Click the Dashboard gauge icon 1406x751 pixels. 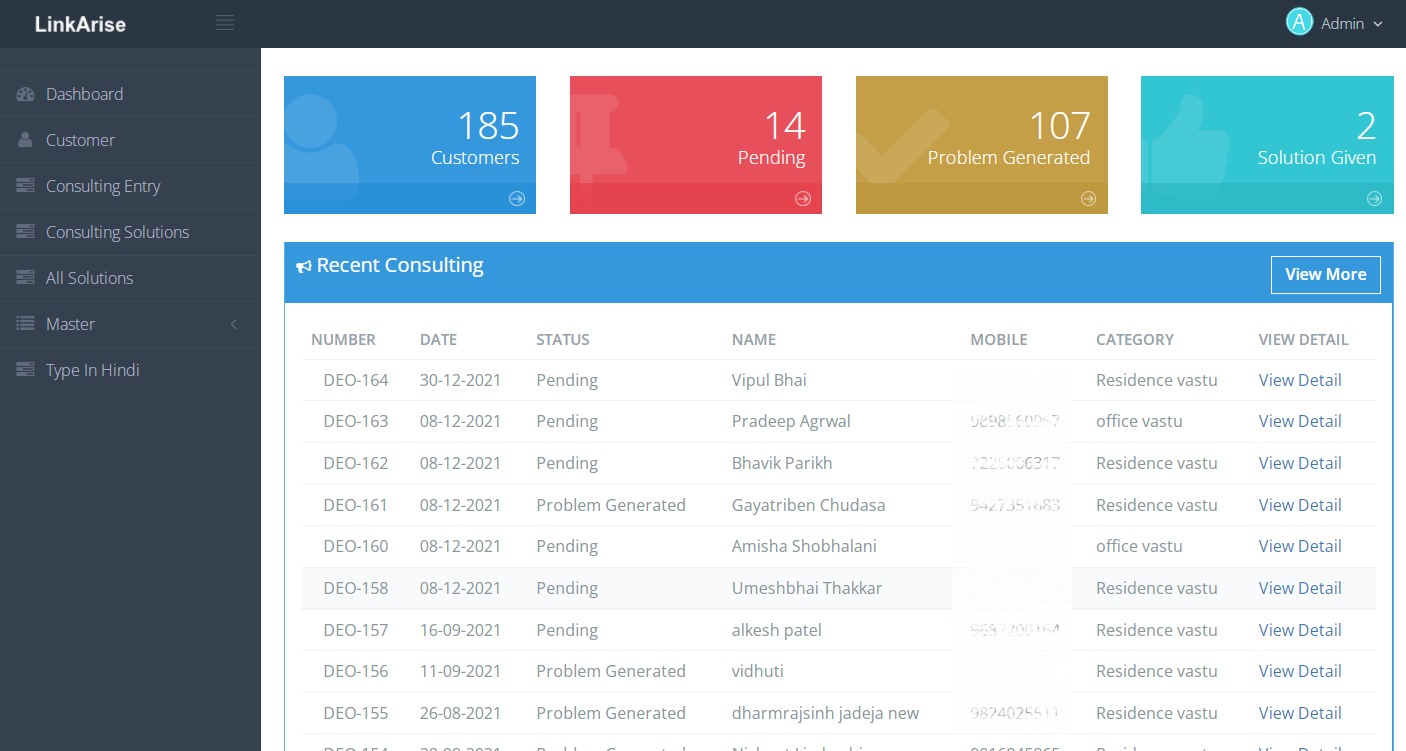tap(25, 94)
